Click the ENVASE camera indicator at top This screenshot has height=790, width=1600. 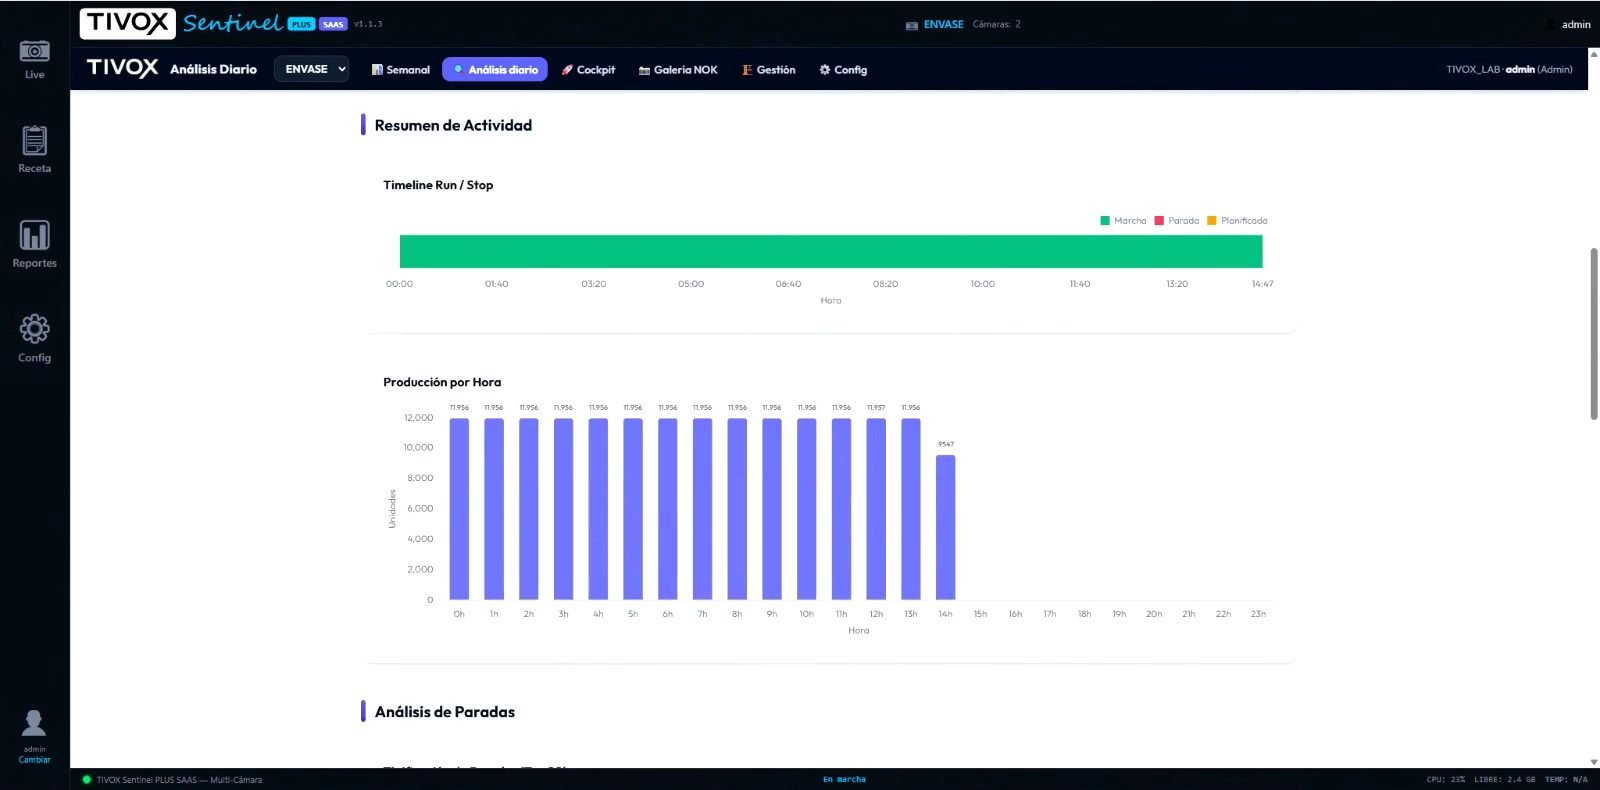click(934, 25)
